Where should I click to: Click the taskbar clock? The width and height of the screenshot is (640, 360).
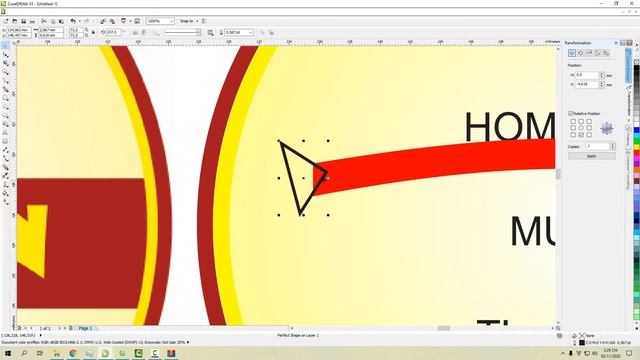[x=610, y=353]
